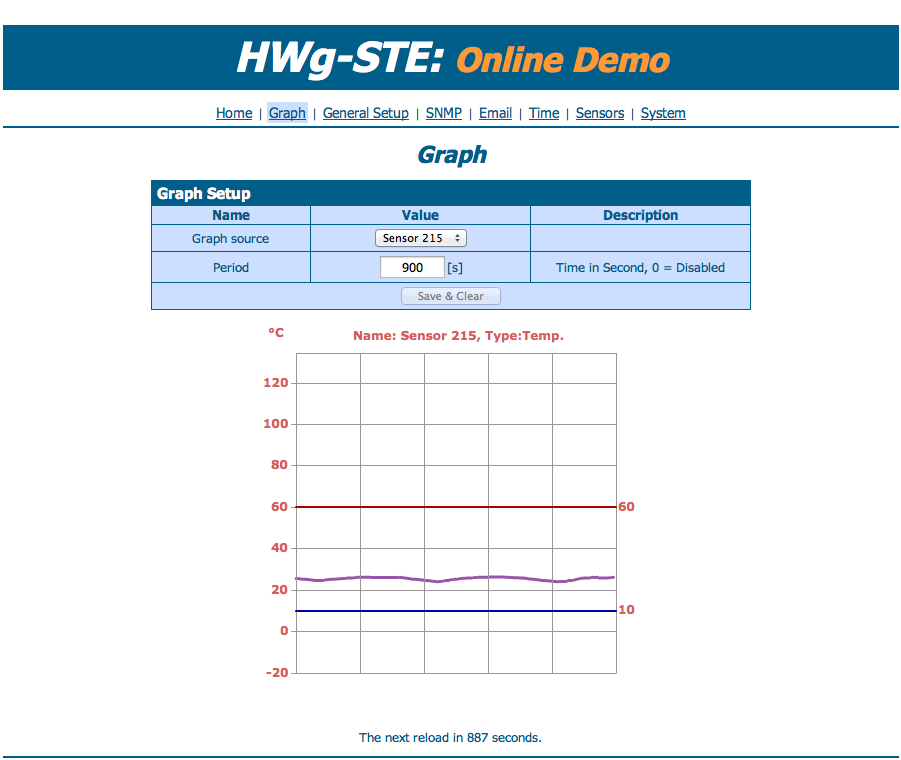This screenshot has width=901, height=760.
Task: Click 'The next reload in 887 seconds.' text
Action: point(450,738)
